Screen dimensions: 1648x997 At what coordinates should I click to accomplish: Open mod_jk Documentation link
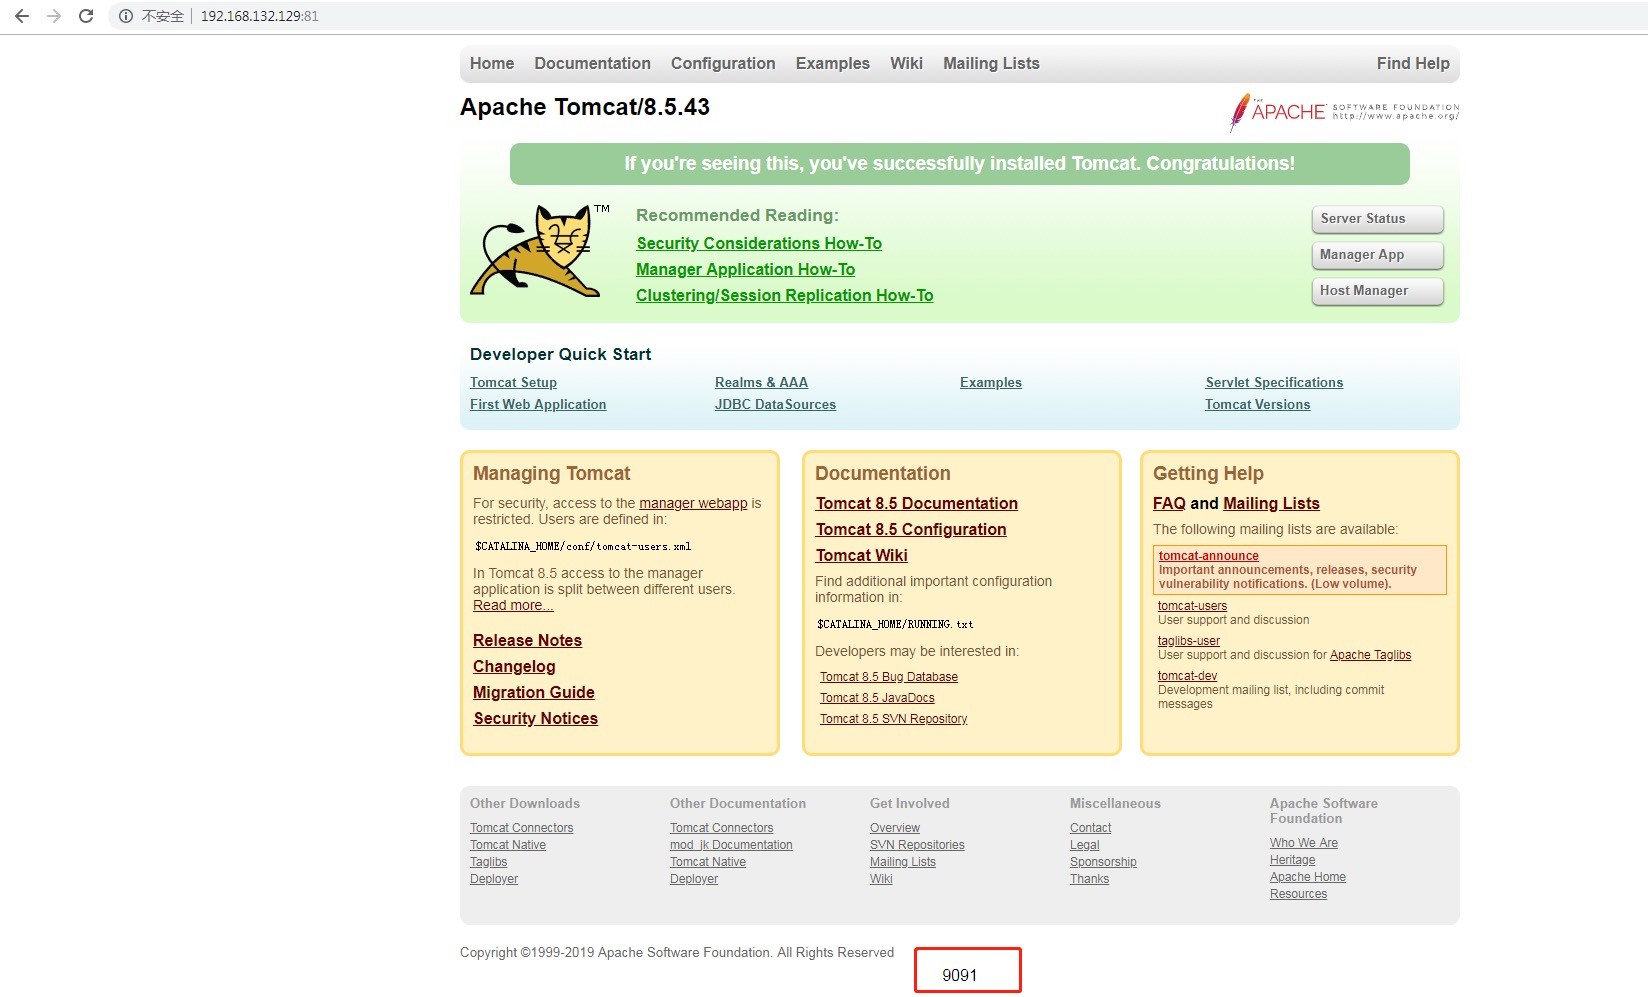click(731, 845)
